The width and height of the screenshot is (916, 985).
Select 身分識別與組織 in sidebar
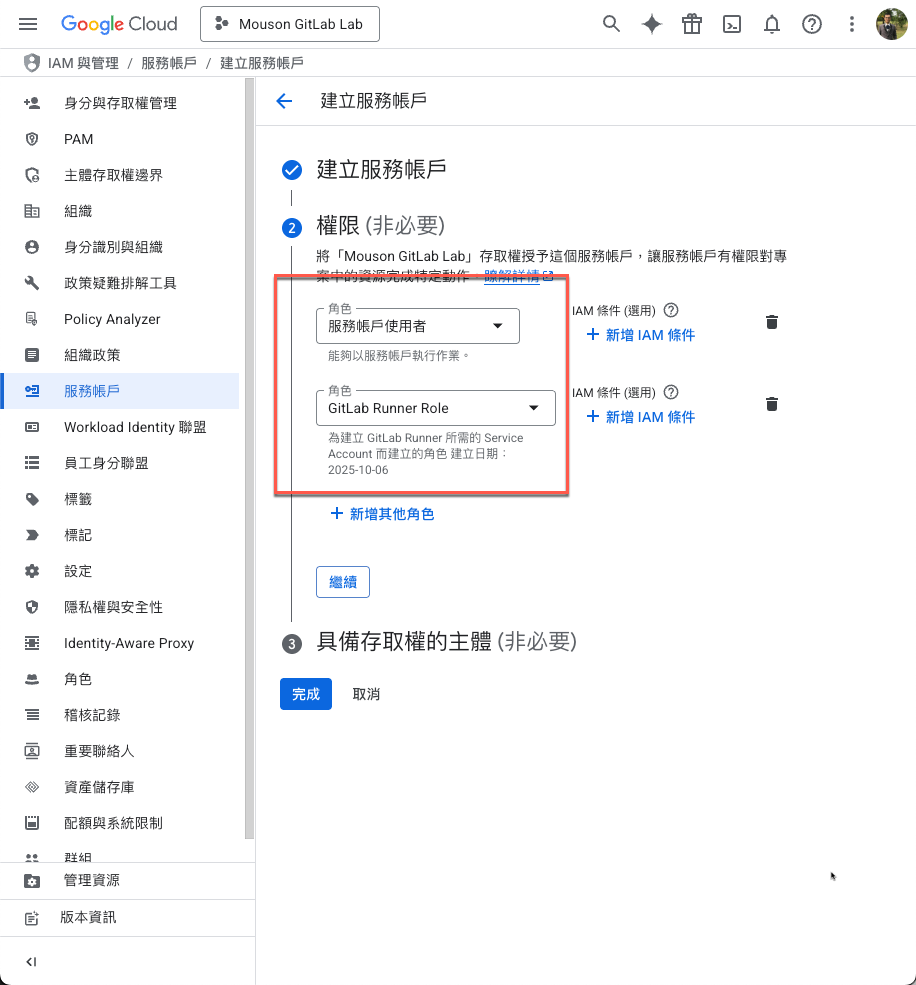[119, 247]
